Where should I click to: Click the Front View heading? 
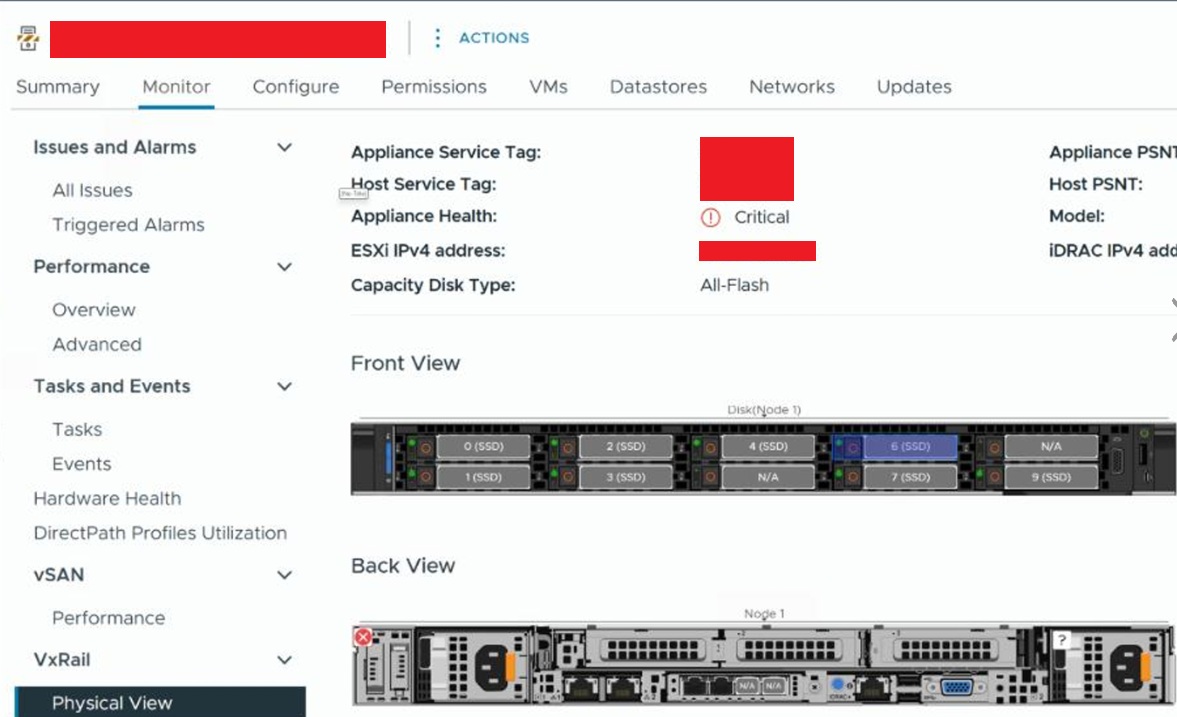tap(405, 363)
